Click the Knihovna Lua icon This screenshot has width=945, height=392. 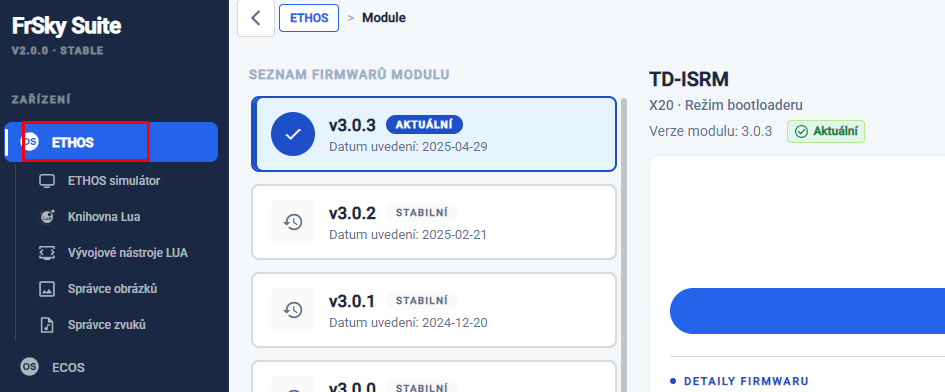pyautogui.click(x=47, y=217)
